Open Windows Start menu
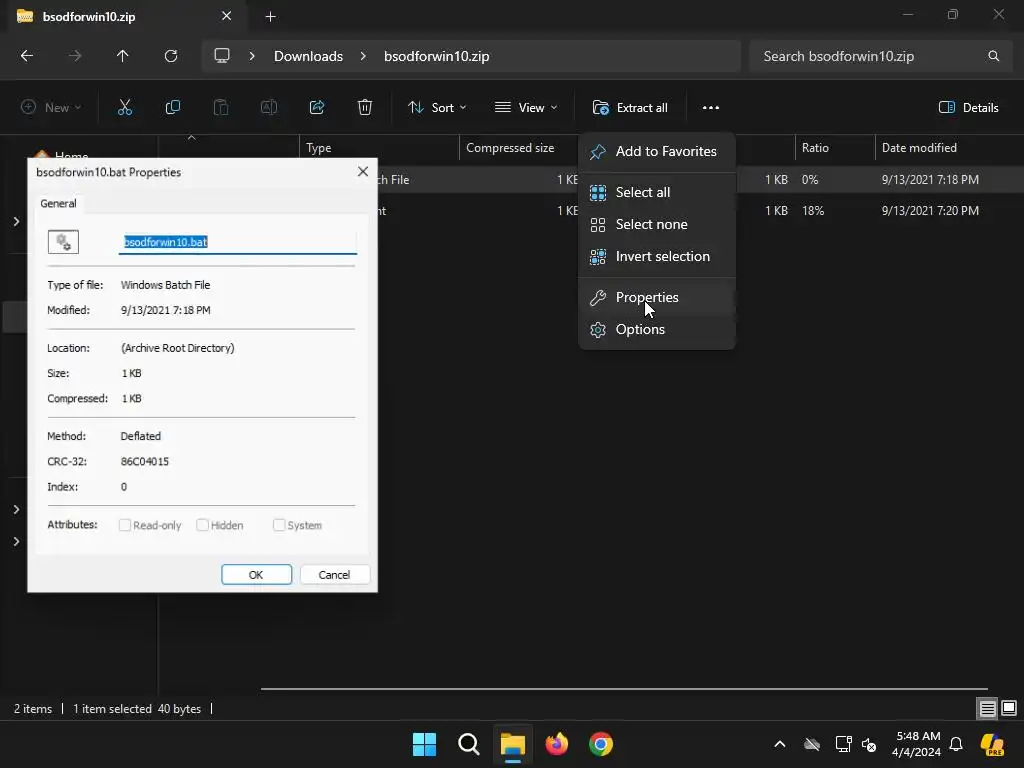The image size is (1024, 768). coord(424,744)
